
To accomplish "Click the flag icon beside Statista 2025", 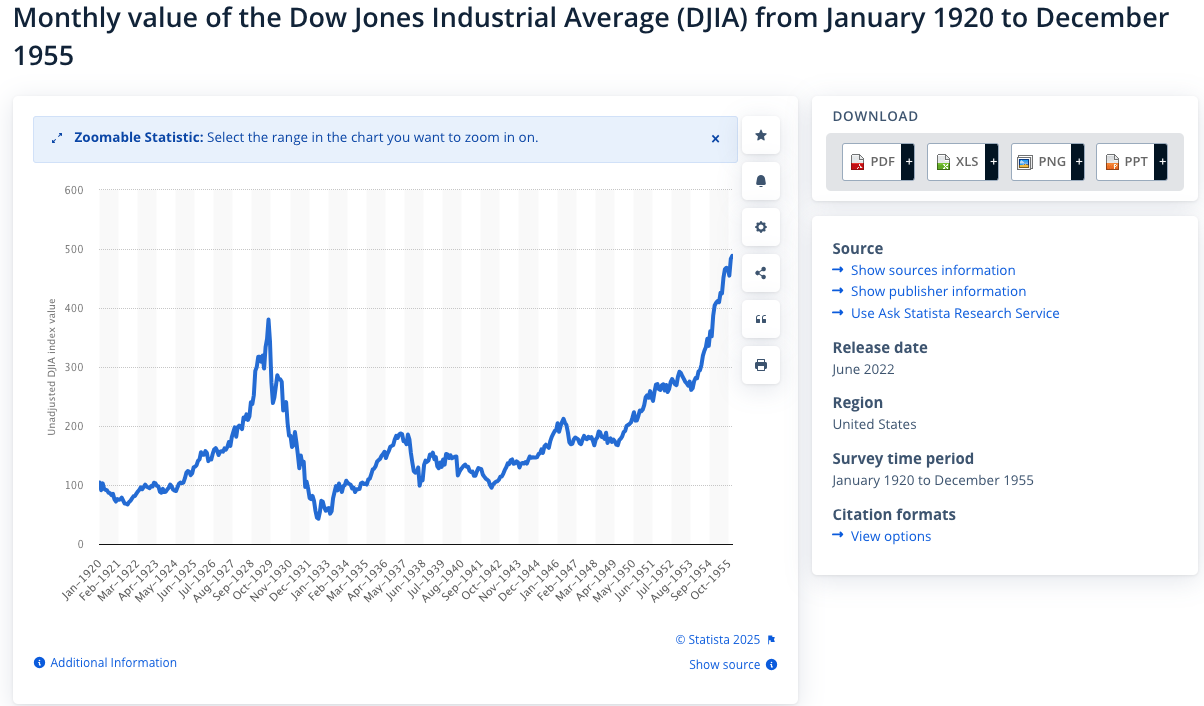I will [771, 640].
